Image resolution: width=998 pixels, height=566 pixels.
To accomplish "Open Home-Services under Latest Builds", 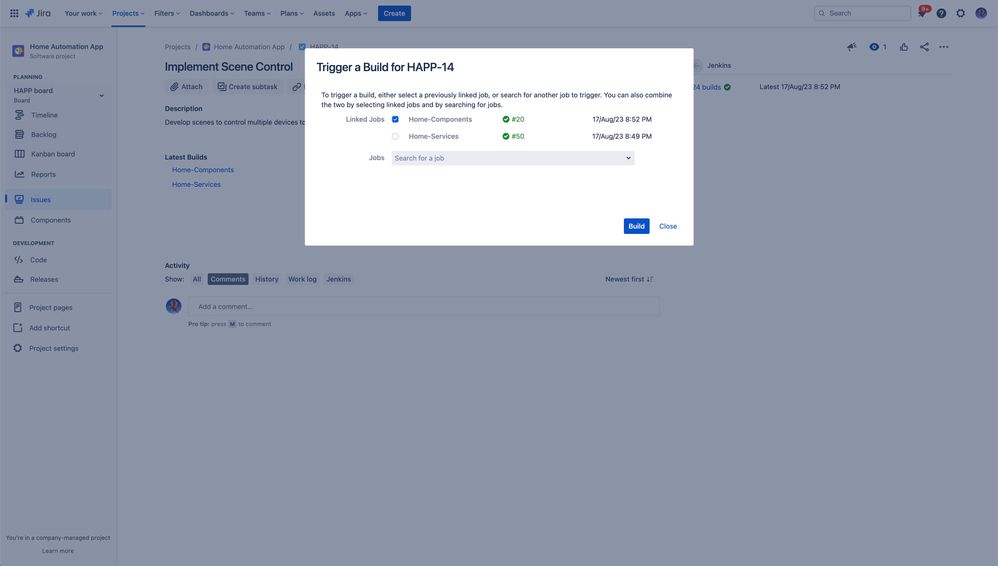I will pos(197,185).
